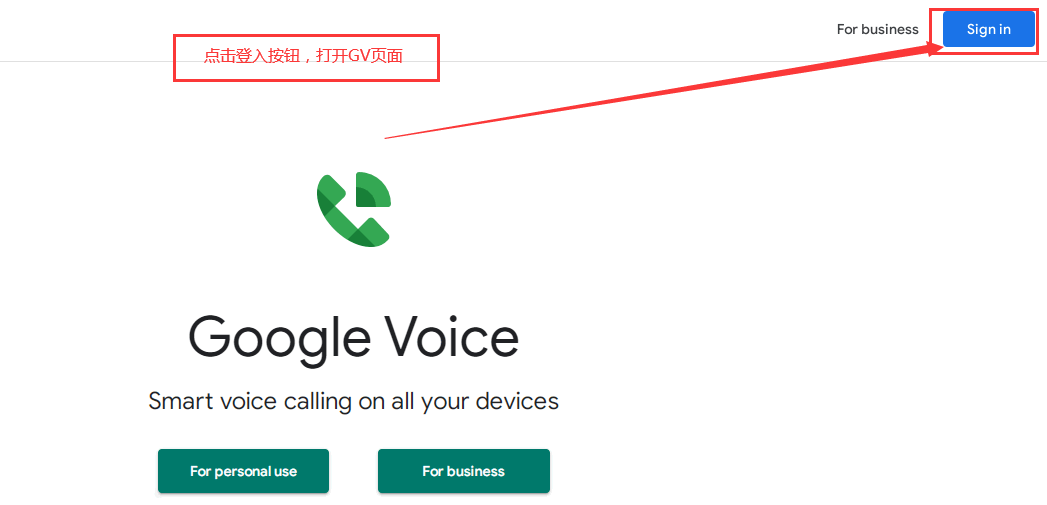The image size is (1047, 505).
Task: Select the For personal use button
Action: 243,471
